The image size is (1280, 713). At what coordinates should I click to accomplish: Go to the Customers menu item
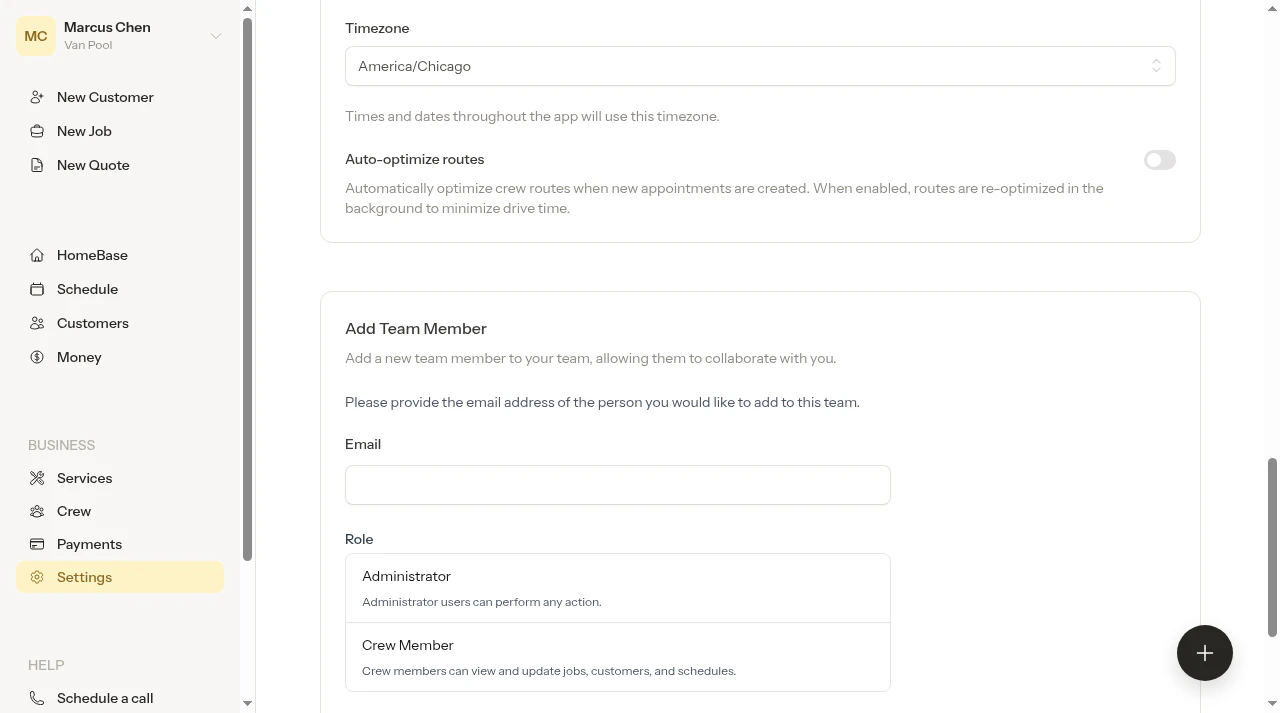(92, 323)
